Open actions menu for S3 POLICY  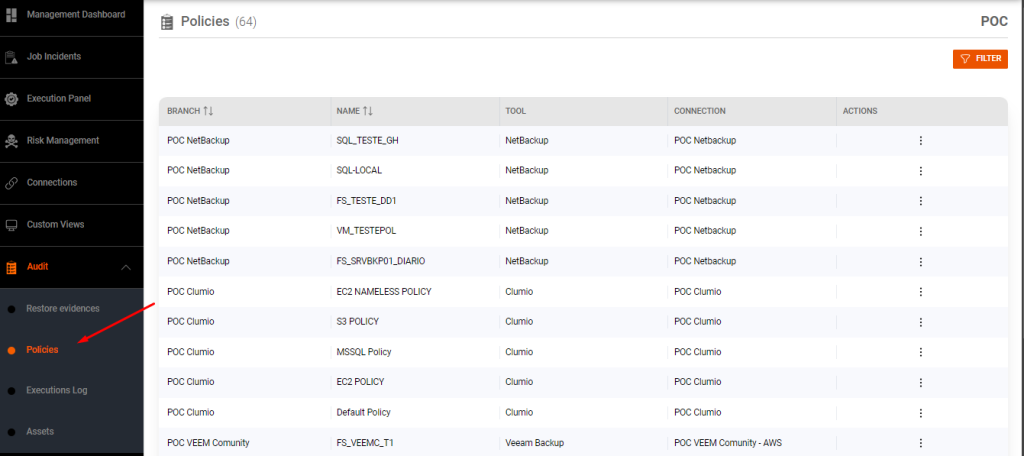(x=921, y=322)
